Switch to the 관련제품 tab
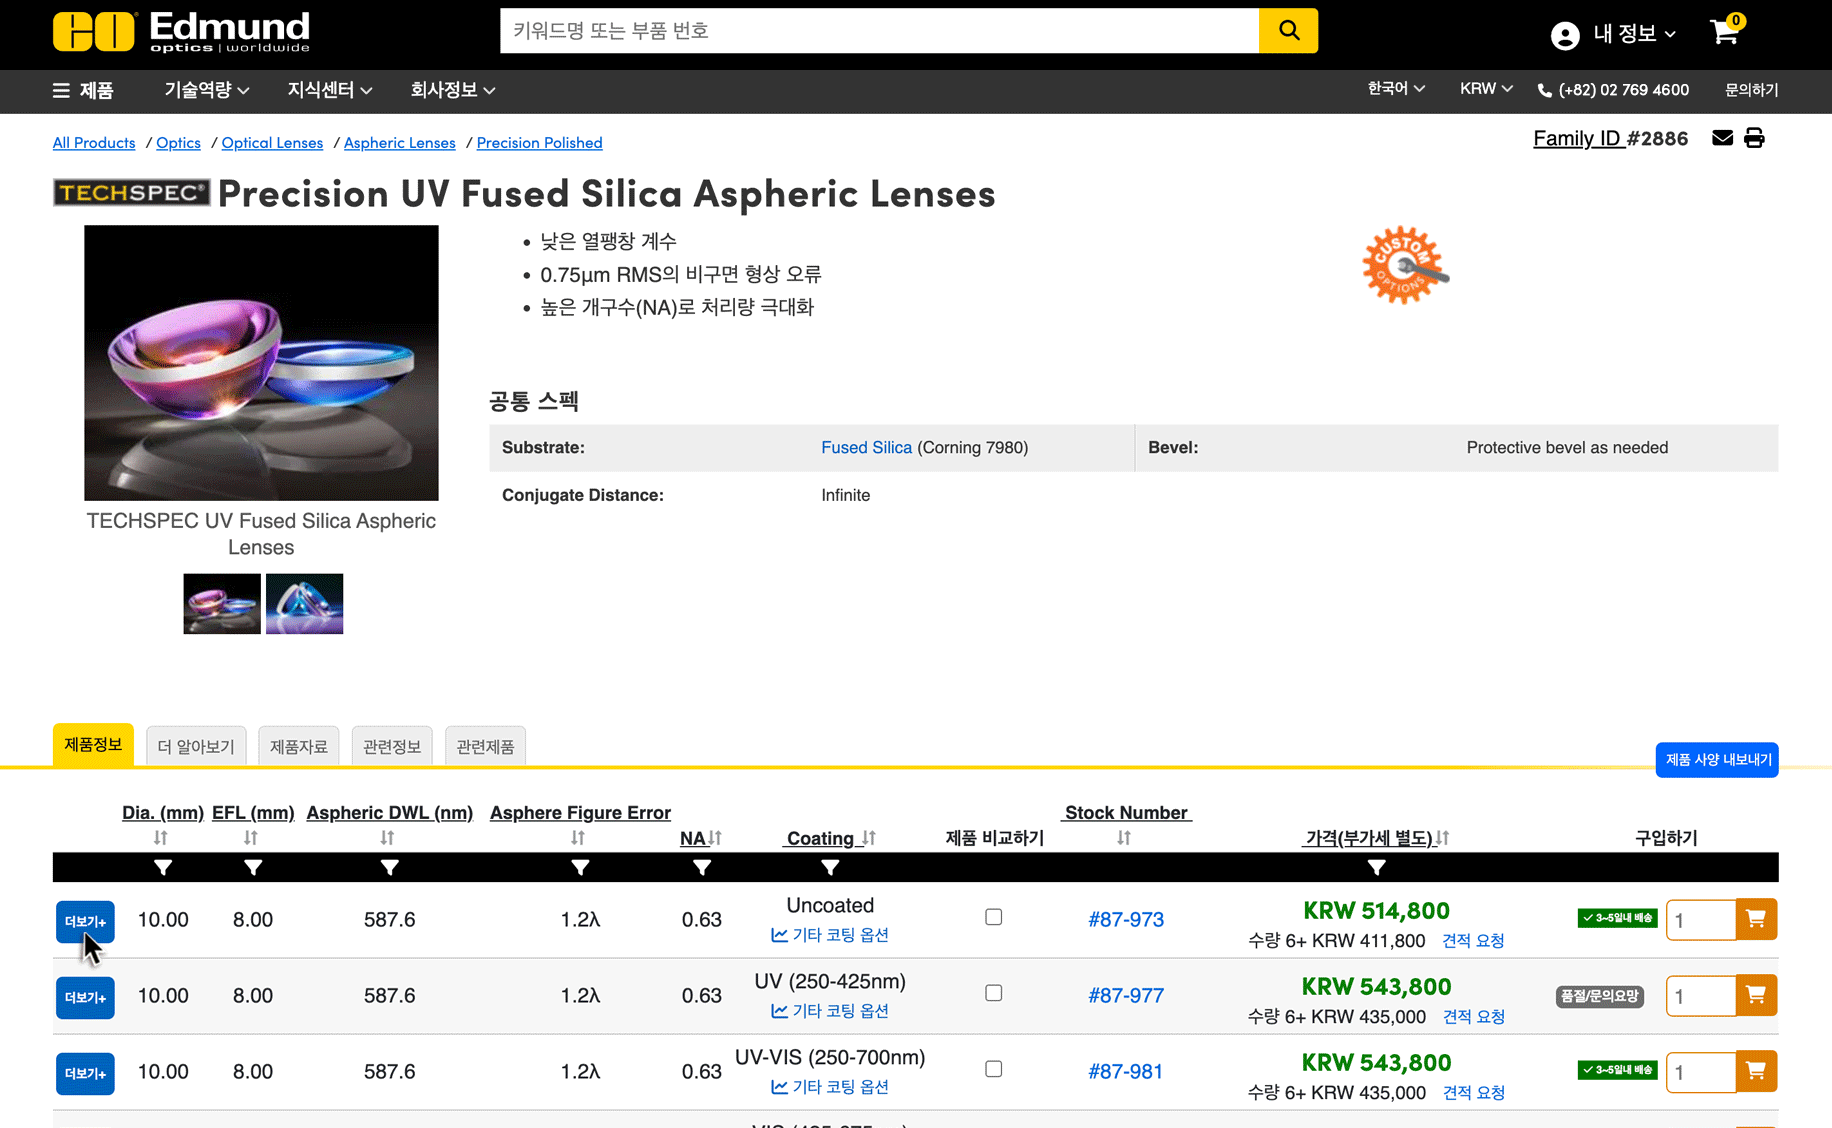 [485, 747]
